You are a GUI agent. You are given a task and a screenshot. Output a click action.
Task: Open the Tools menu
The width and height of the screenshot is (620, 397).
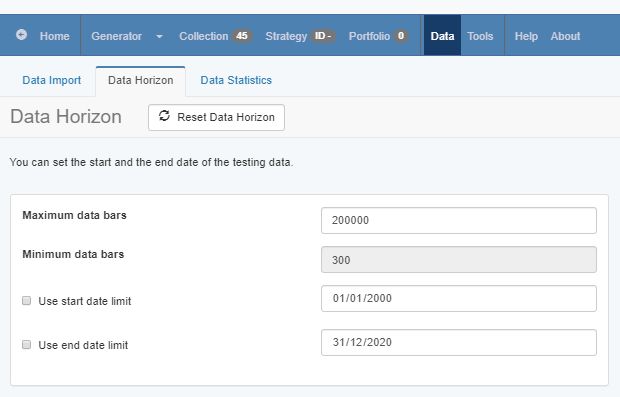point(480,36)
